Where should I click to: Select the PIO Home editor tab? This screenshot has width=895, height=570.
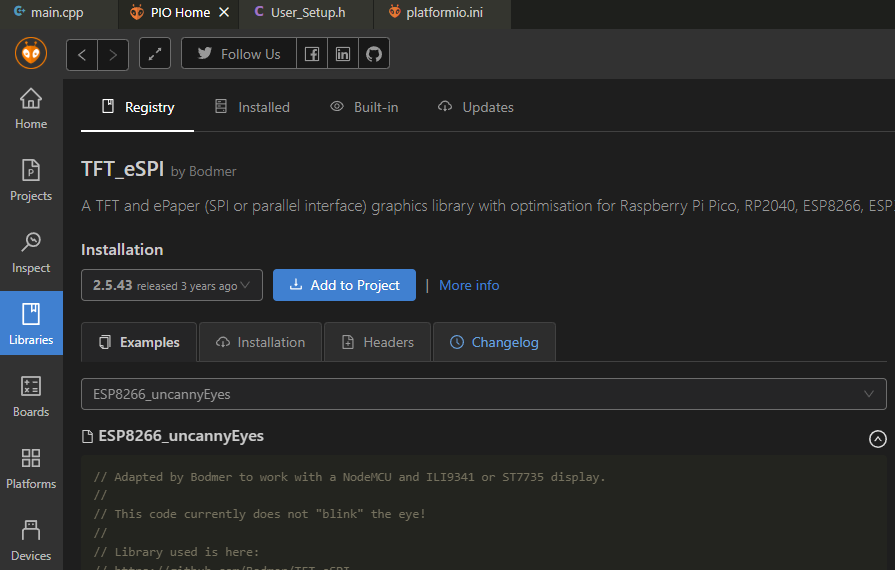pyautogui.click(x=179, y=13)
